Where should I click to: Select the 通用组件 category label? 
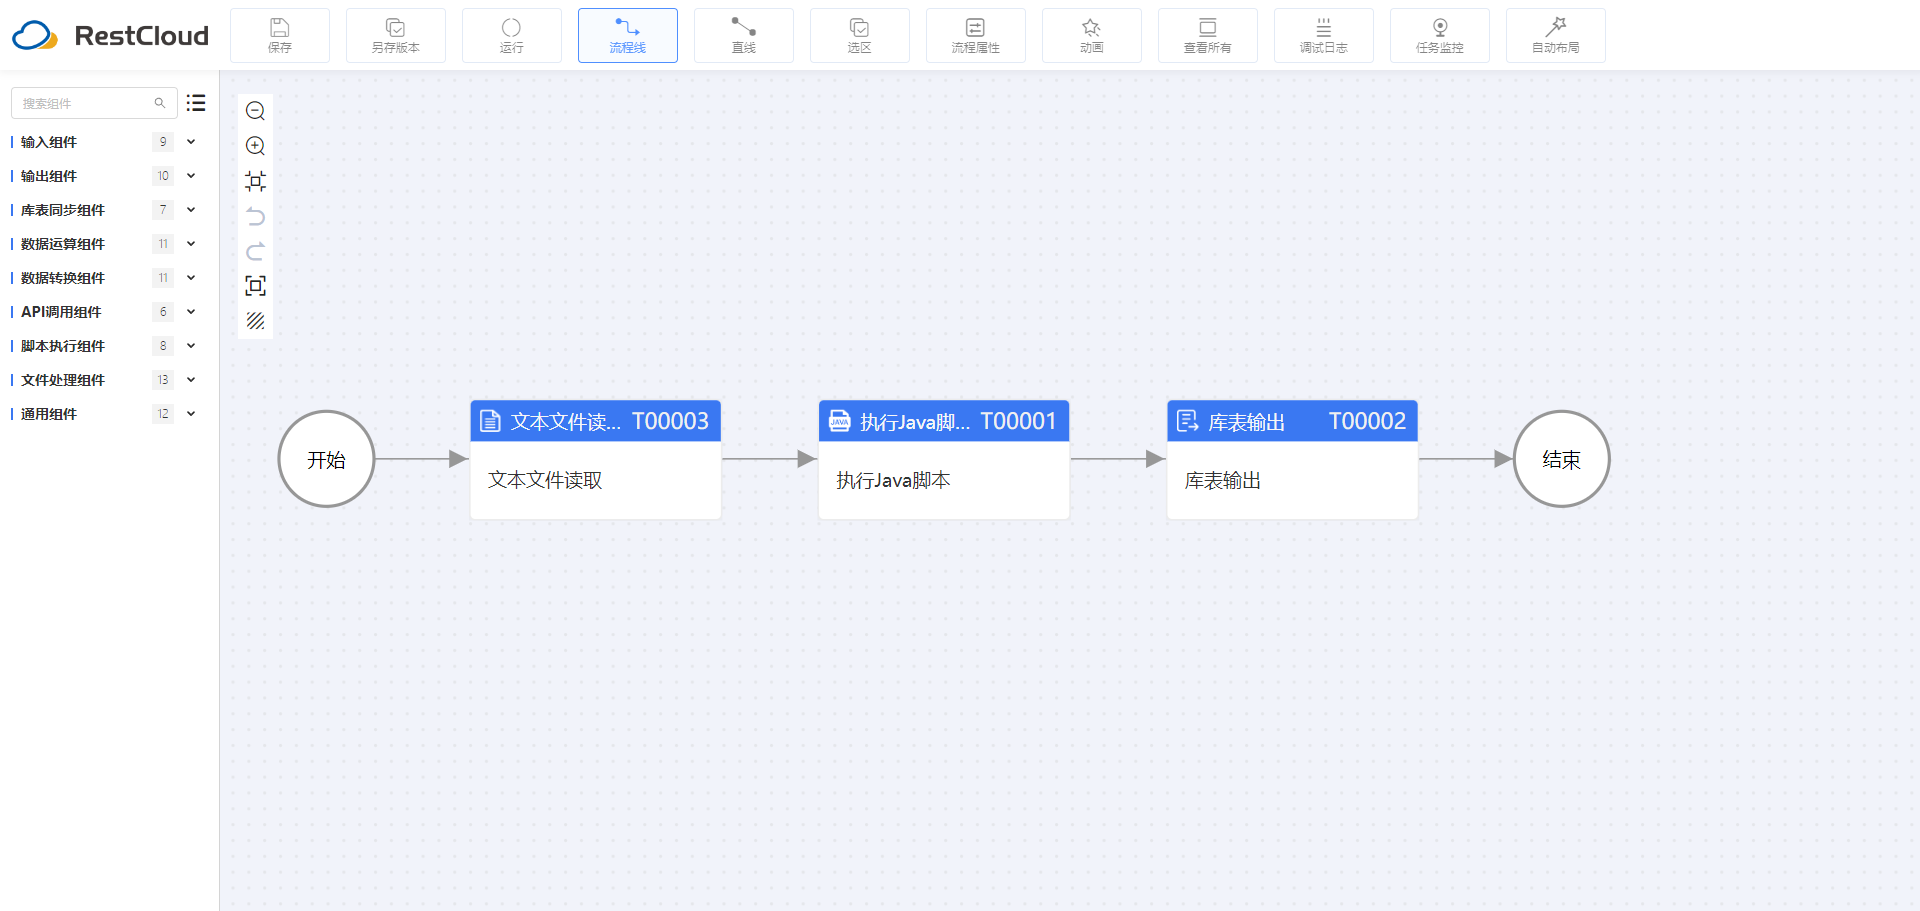[x=49, y=414]
